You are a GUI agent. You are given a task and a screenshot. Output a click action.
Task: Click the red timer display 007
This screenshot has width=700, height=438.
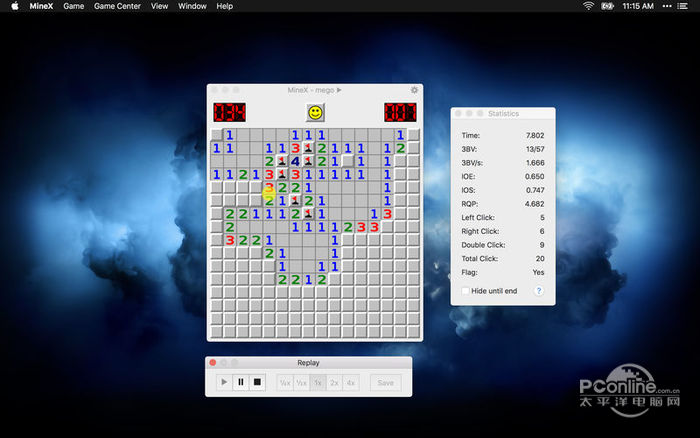pyautogui.click(x=400, y=113)
